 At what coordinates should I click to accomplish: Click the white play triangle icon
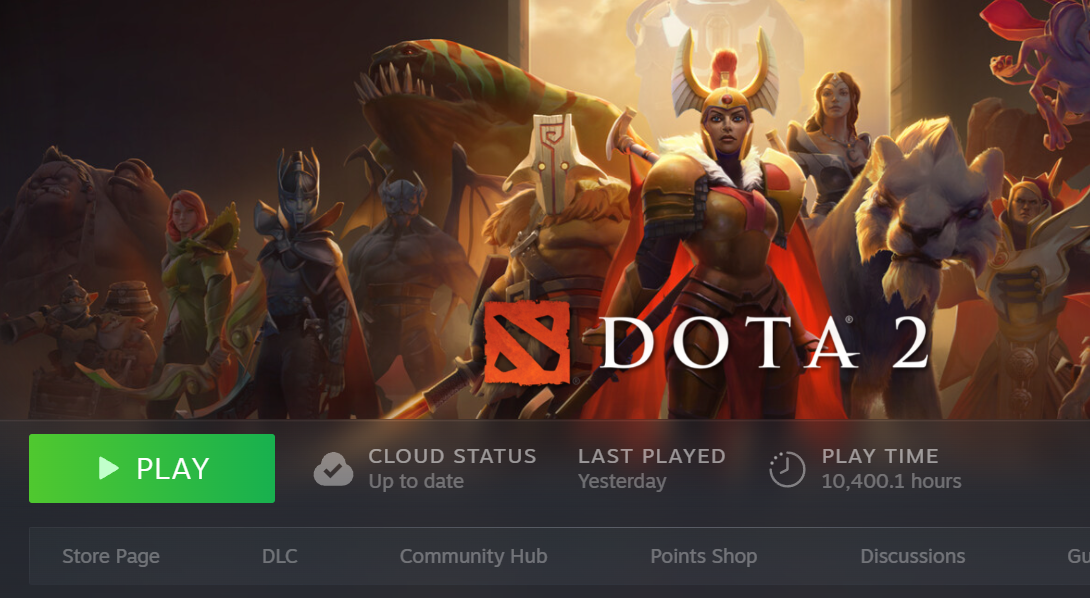click(x=108, y=468)
